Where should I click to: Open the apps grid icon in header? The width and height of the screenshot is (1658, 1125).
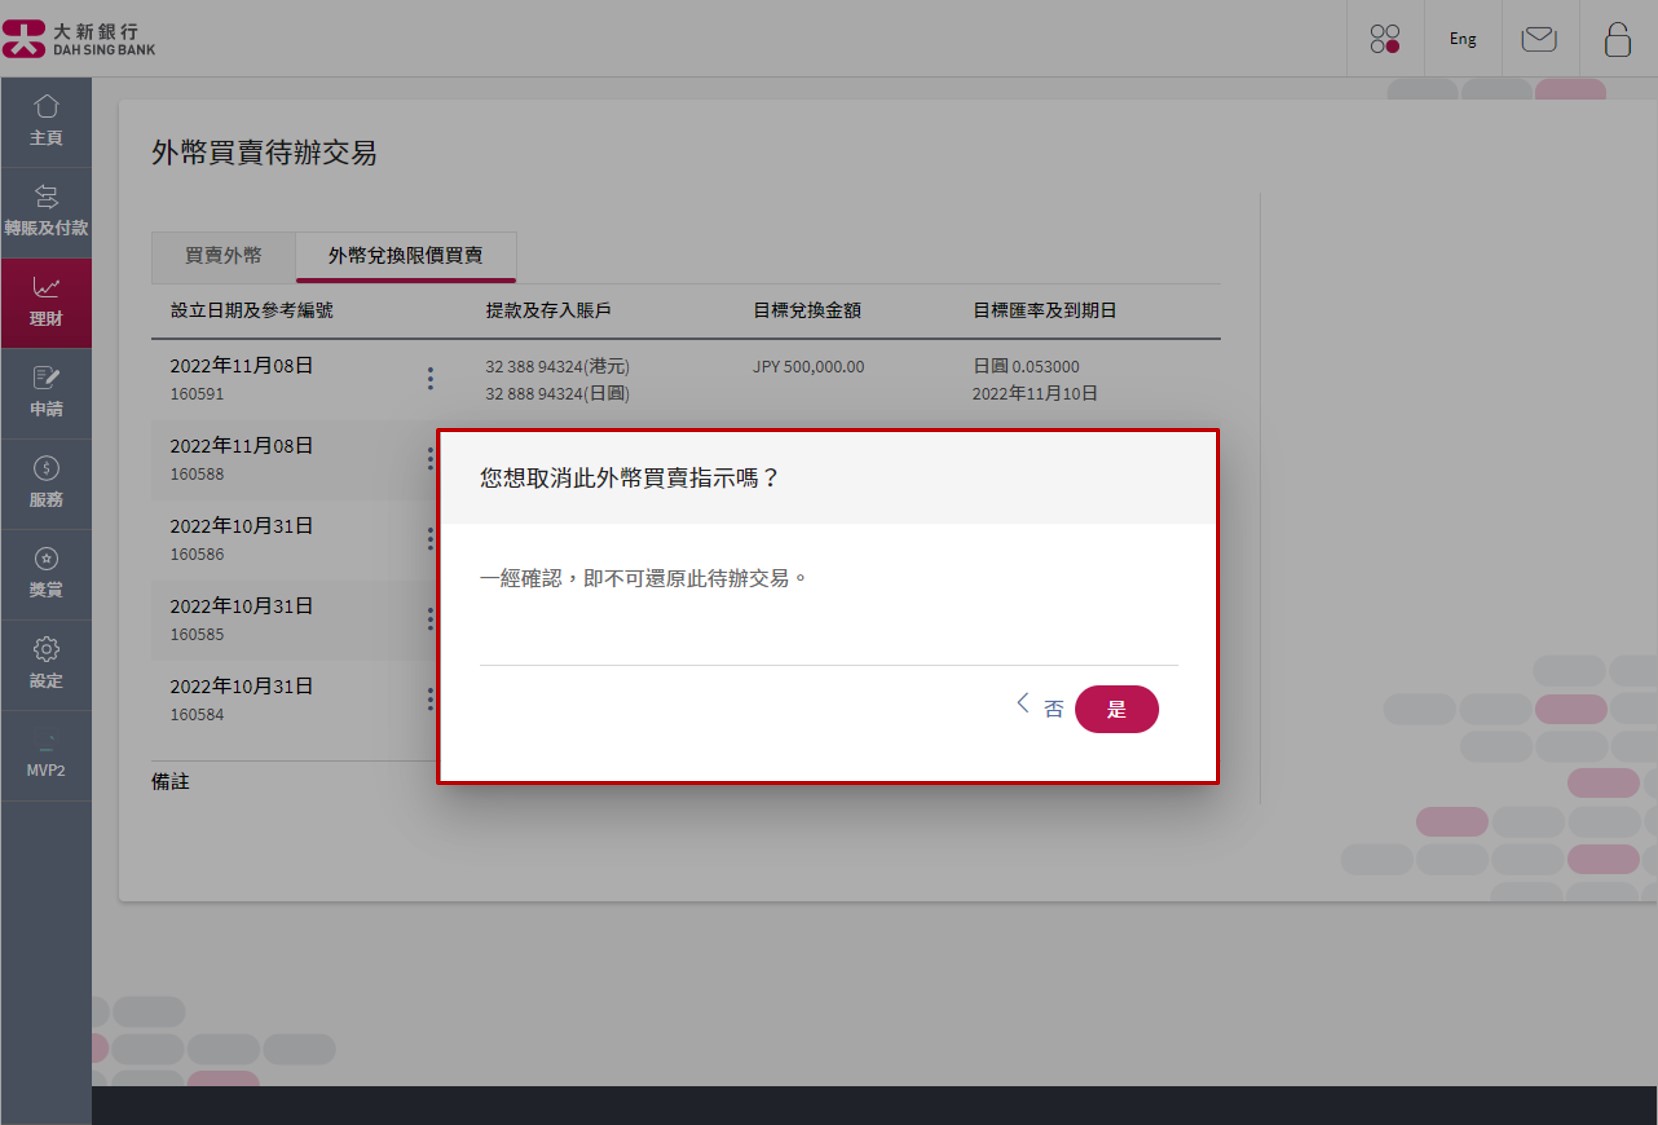(1384, 38)
